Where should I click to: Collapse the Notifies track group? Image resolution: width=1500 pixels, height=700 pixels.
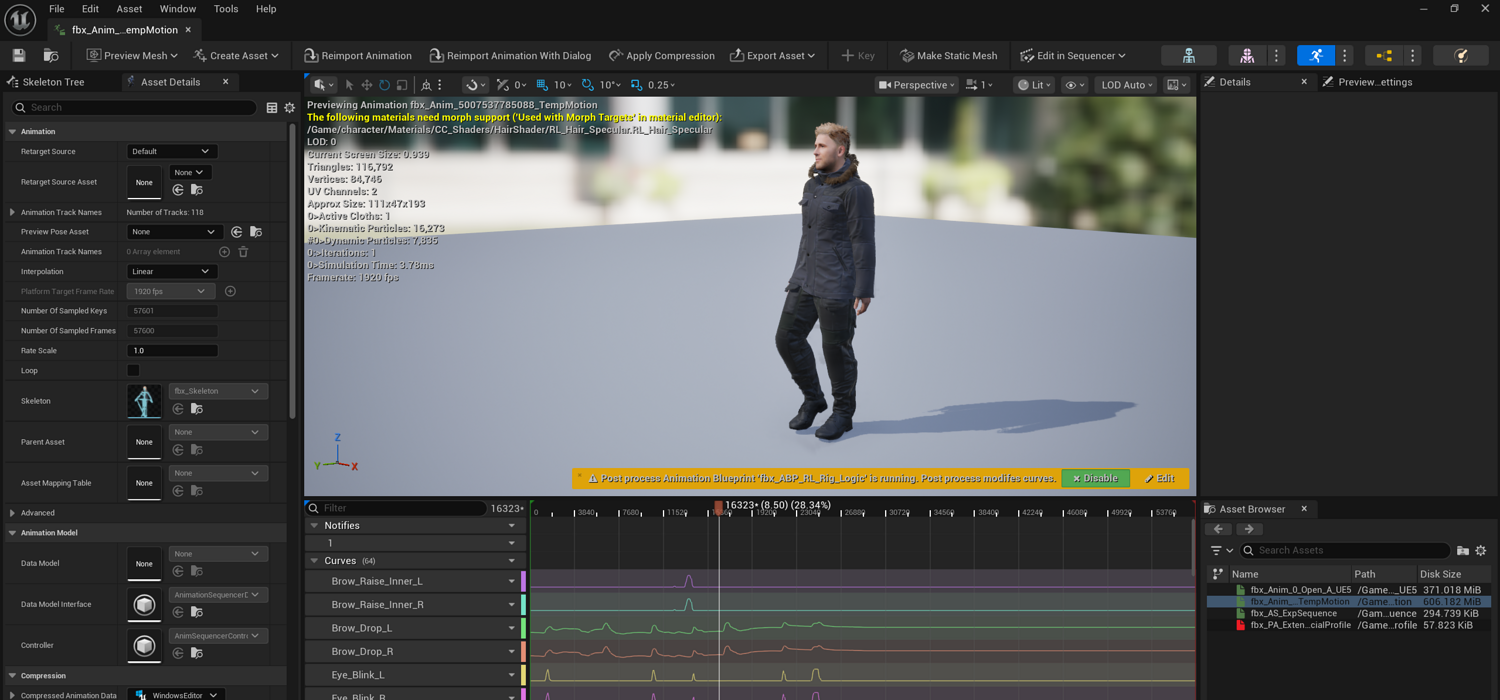(314, 525)
